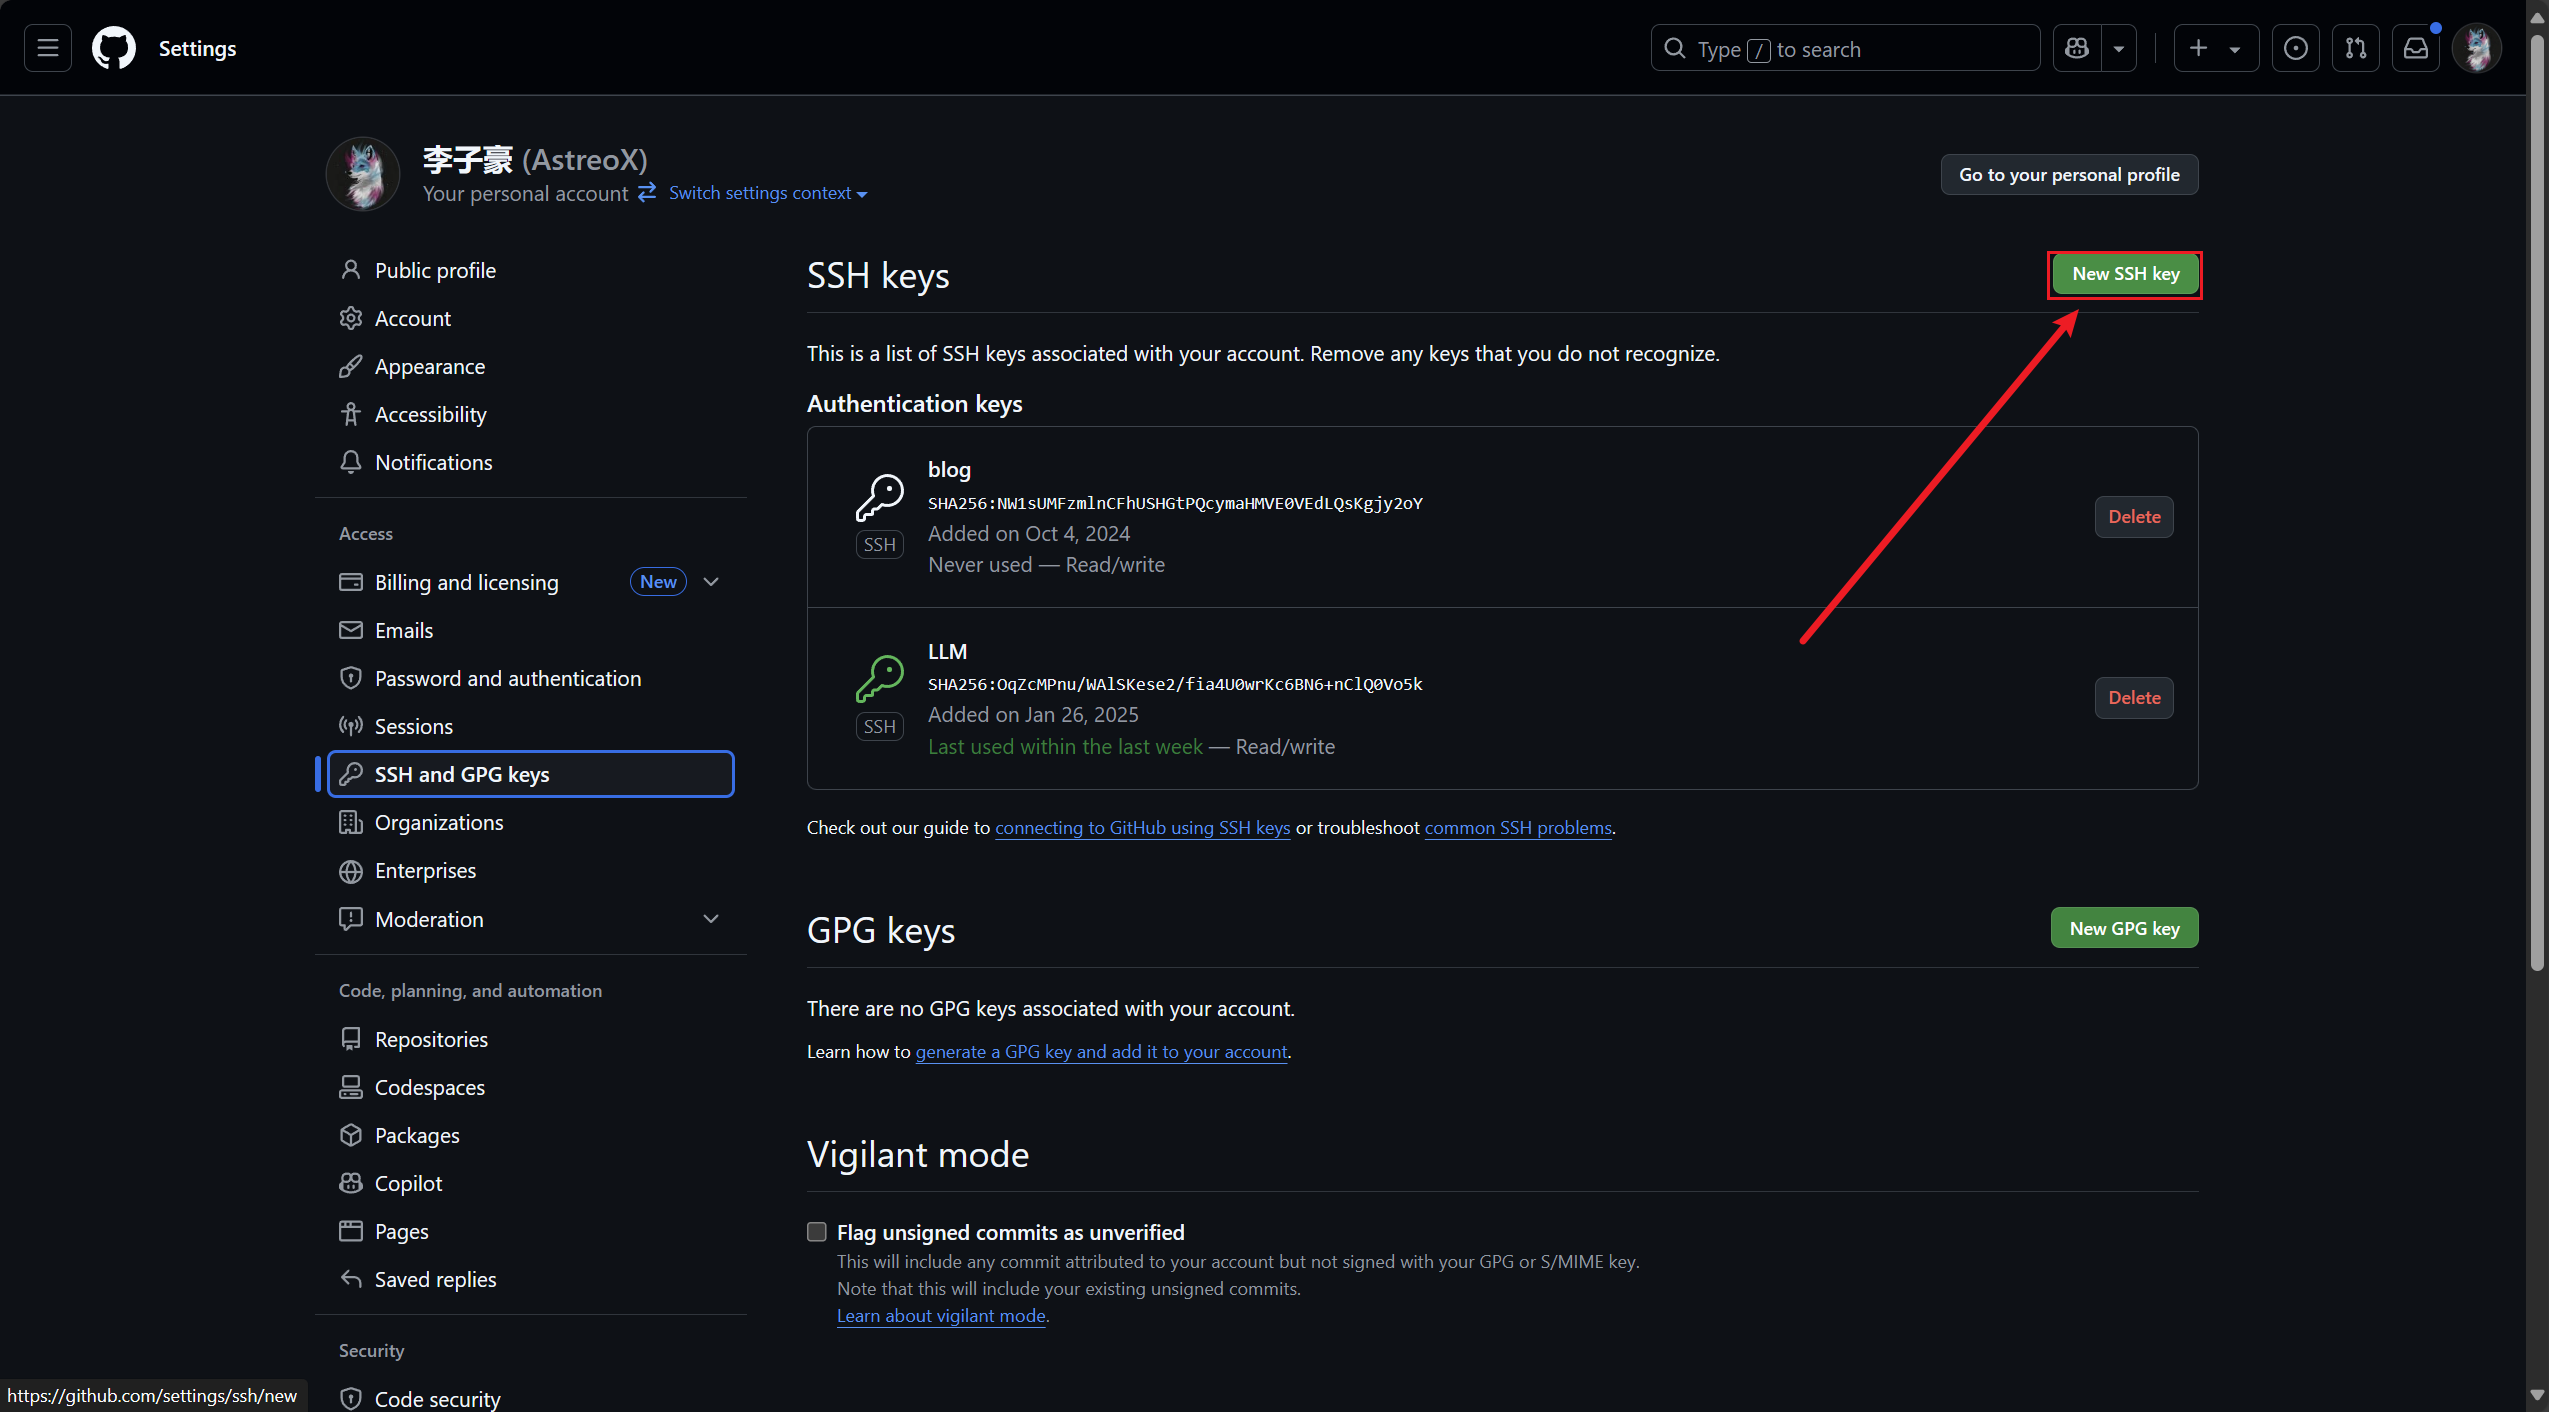The width and height of the screenshot is (2549, 1412).
Task: Focus the search field in header
Action: (1845, 48)
